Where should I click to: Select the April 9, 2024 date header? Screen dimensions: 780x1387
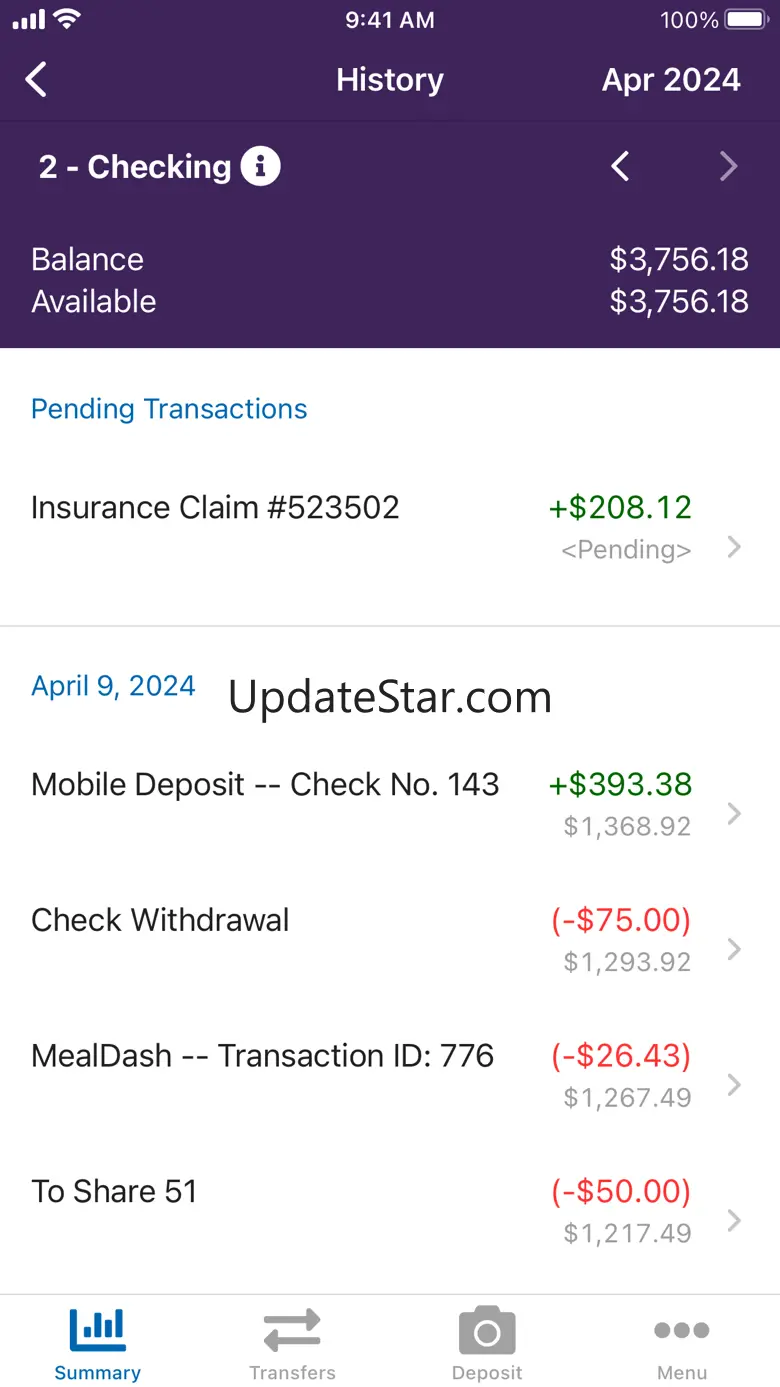113,687
